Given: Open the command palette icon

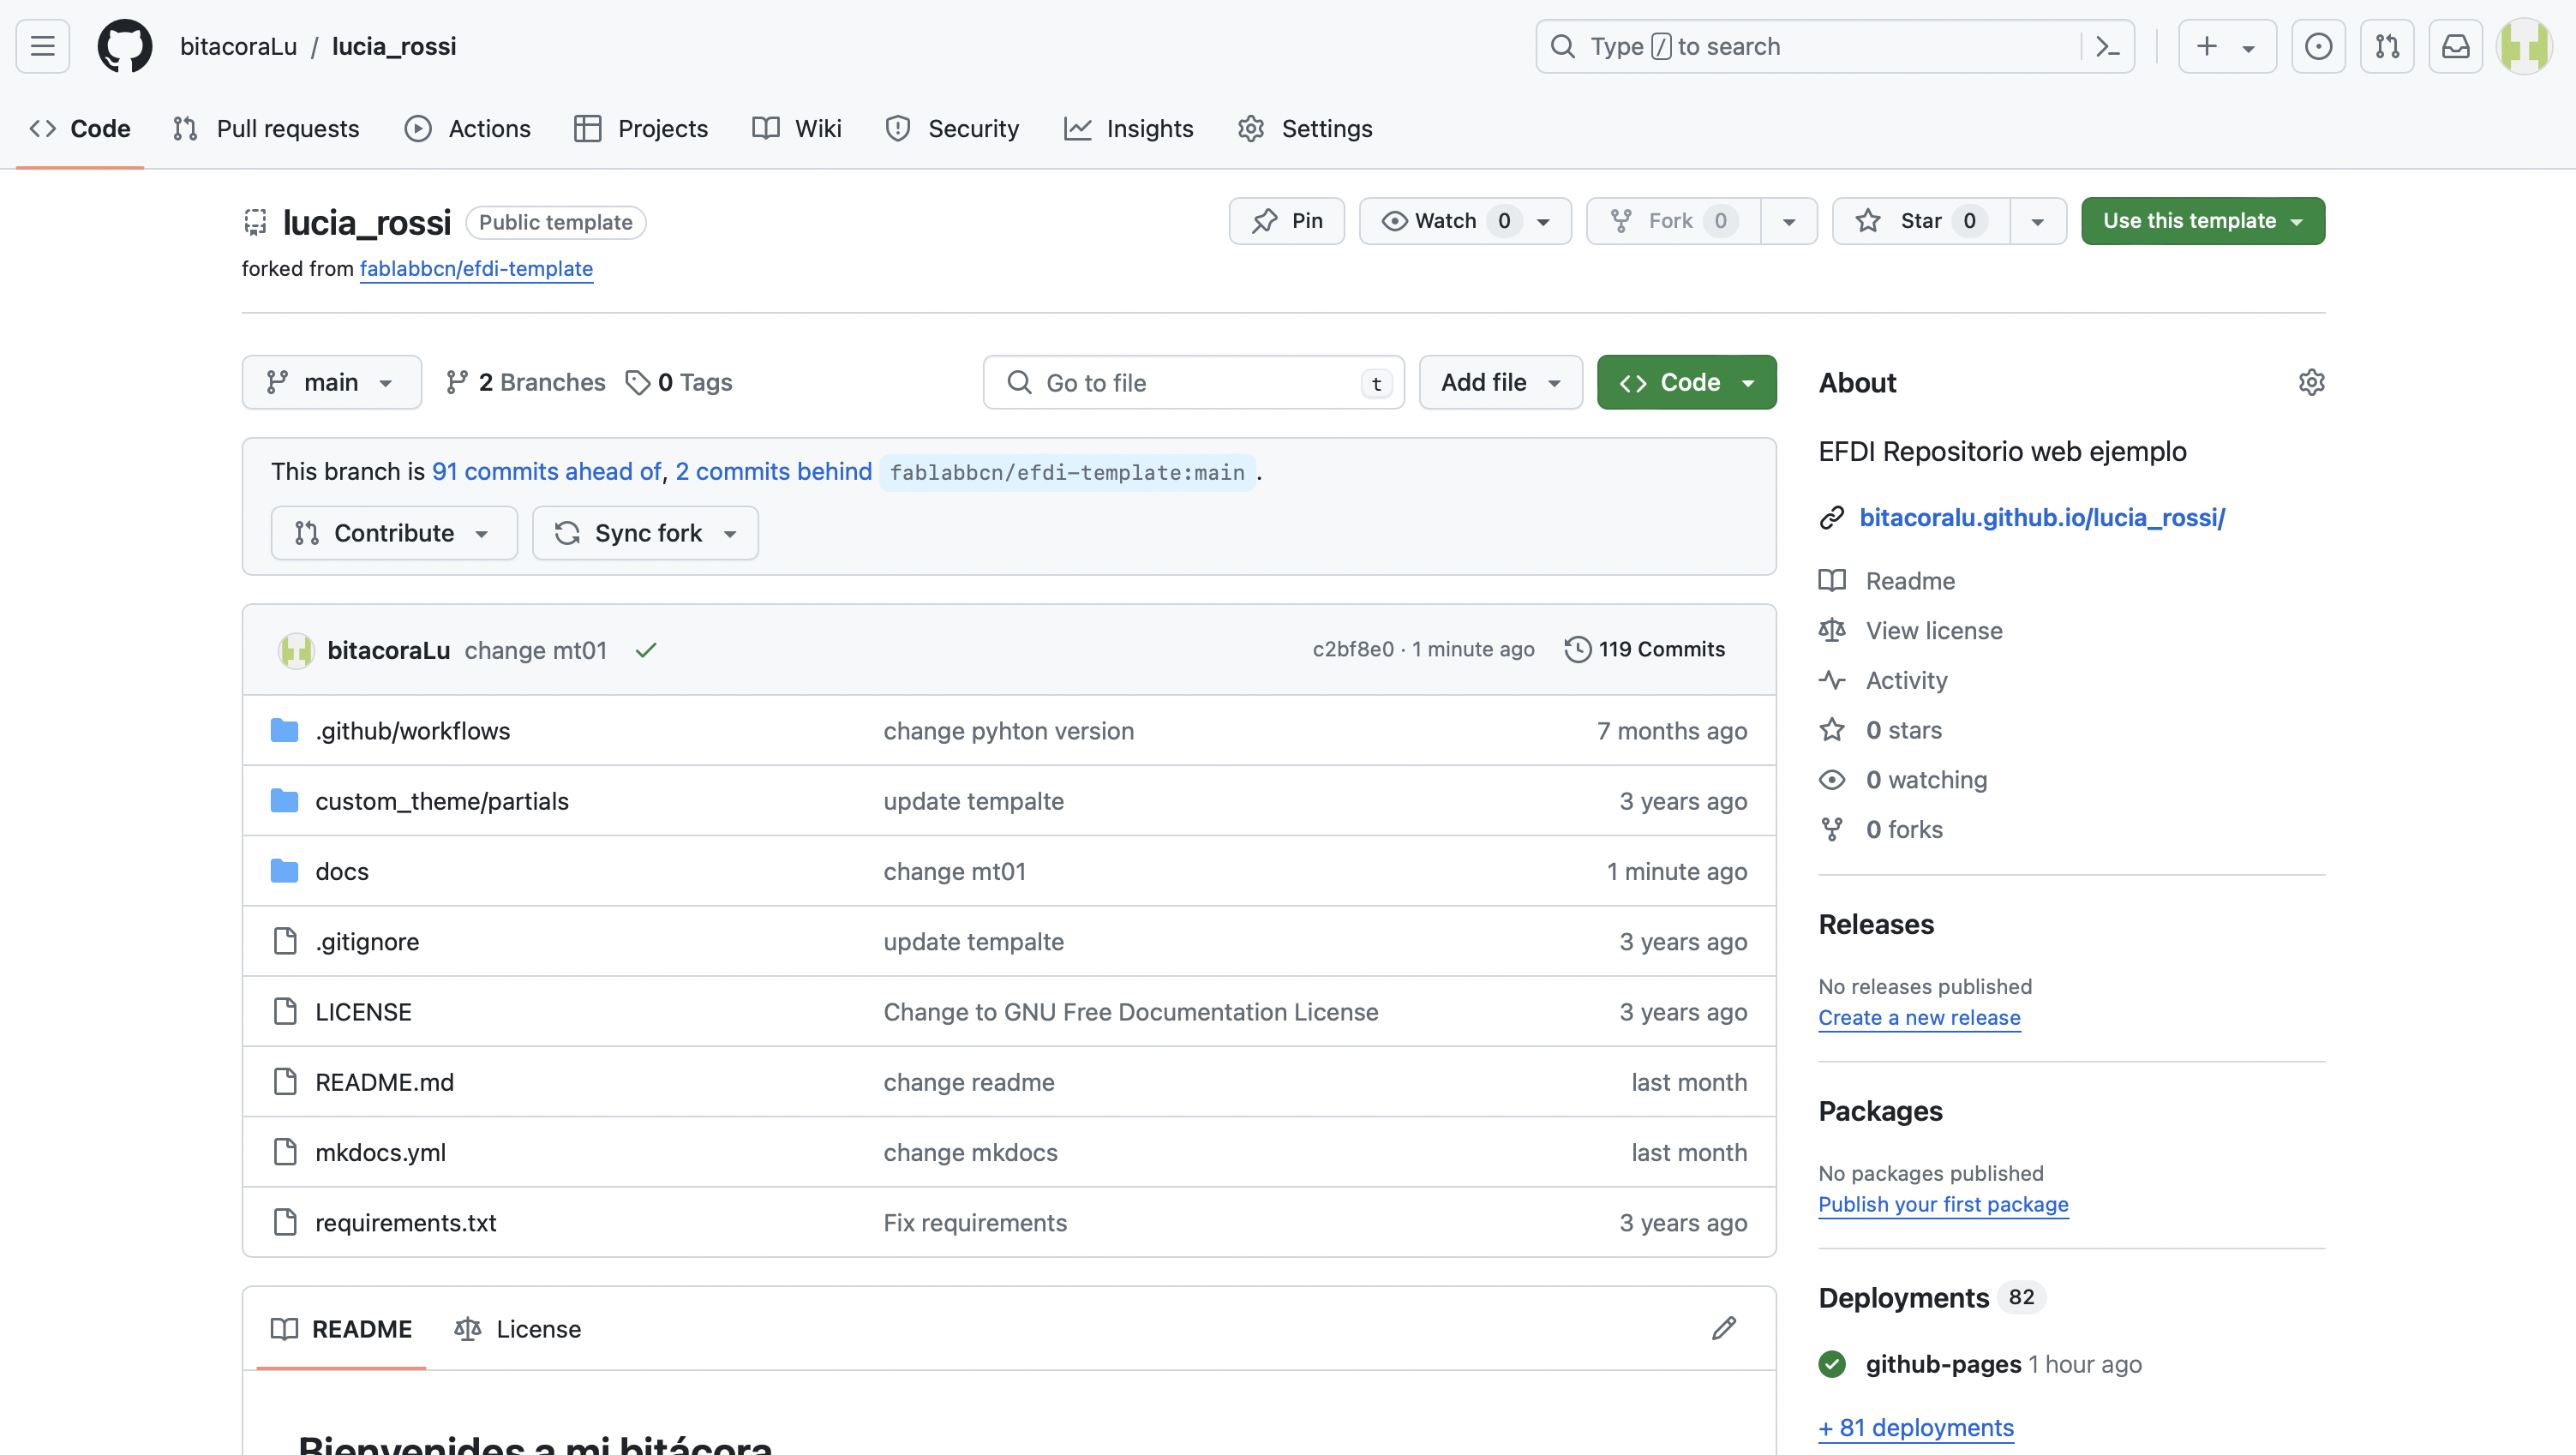Looking at the screenshot, I should pyautogui.click(x=2107, y=46).
